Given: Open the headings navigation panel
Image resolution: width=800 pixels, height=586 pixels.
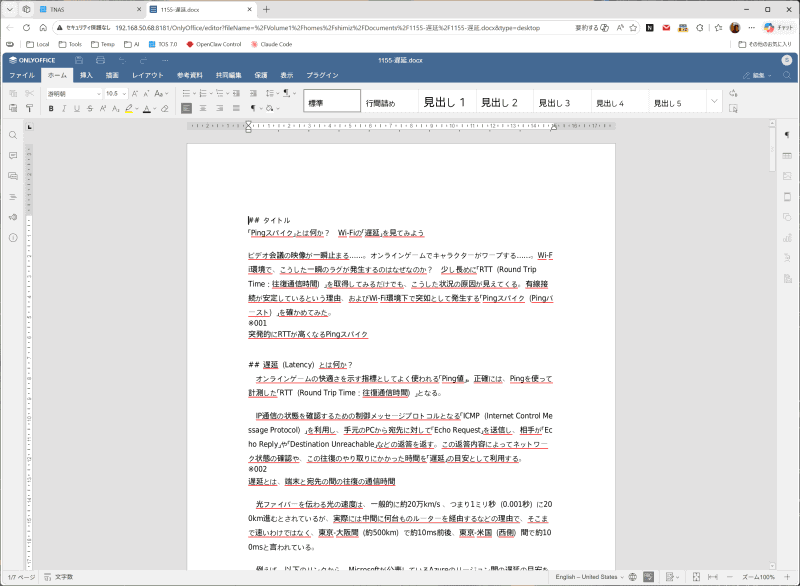Looking at the screenshot, I should [13, 196].
